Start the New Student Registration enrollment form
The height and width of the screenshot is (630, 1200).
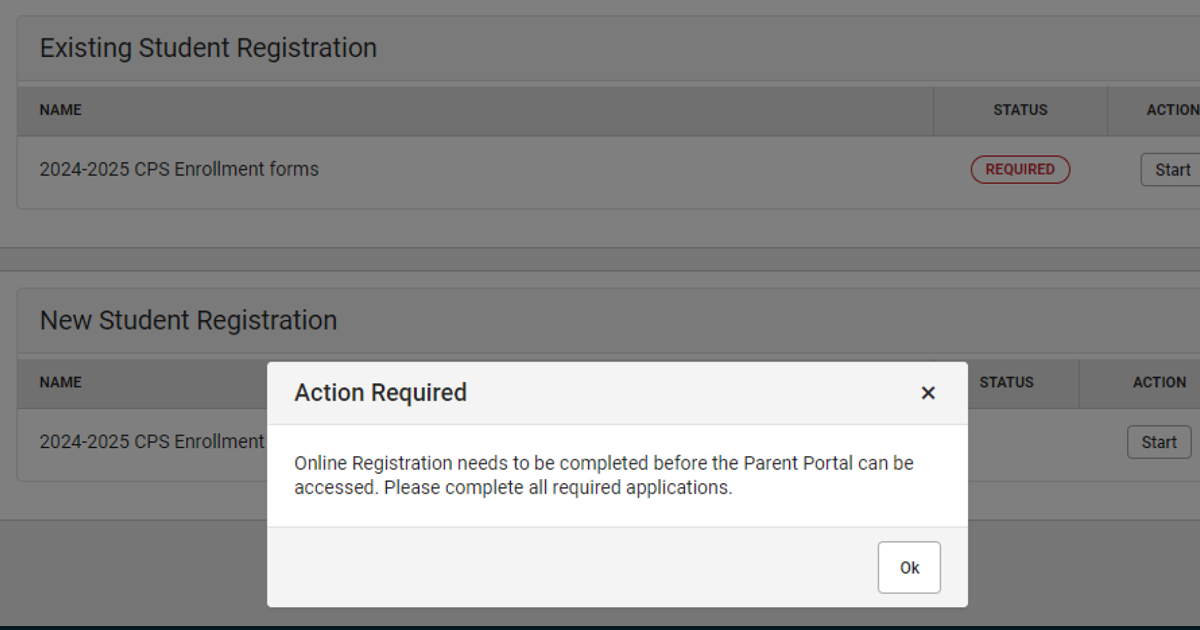coord(1159,442)
